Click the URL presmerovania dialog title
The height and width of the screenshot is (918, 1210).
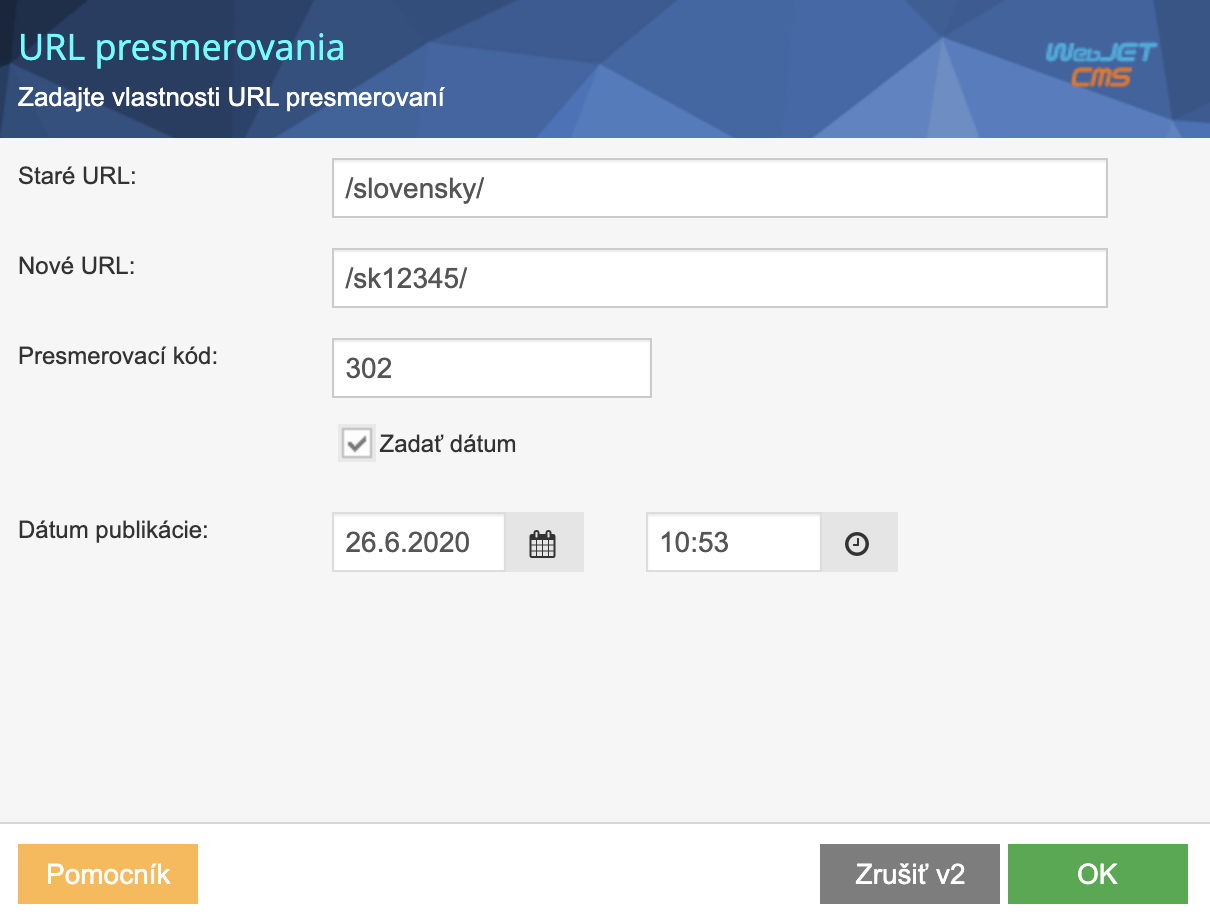click(183, 47)
